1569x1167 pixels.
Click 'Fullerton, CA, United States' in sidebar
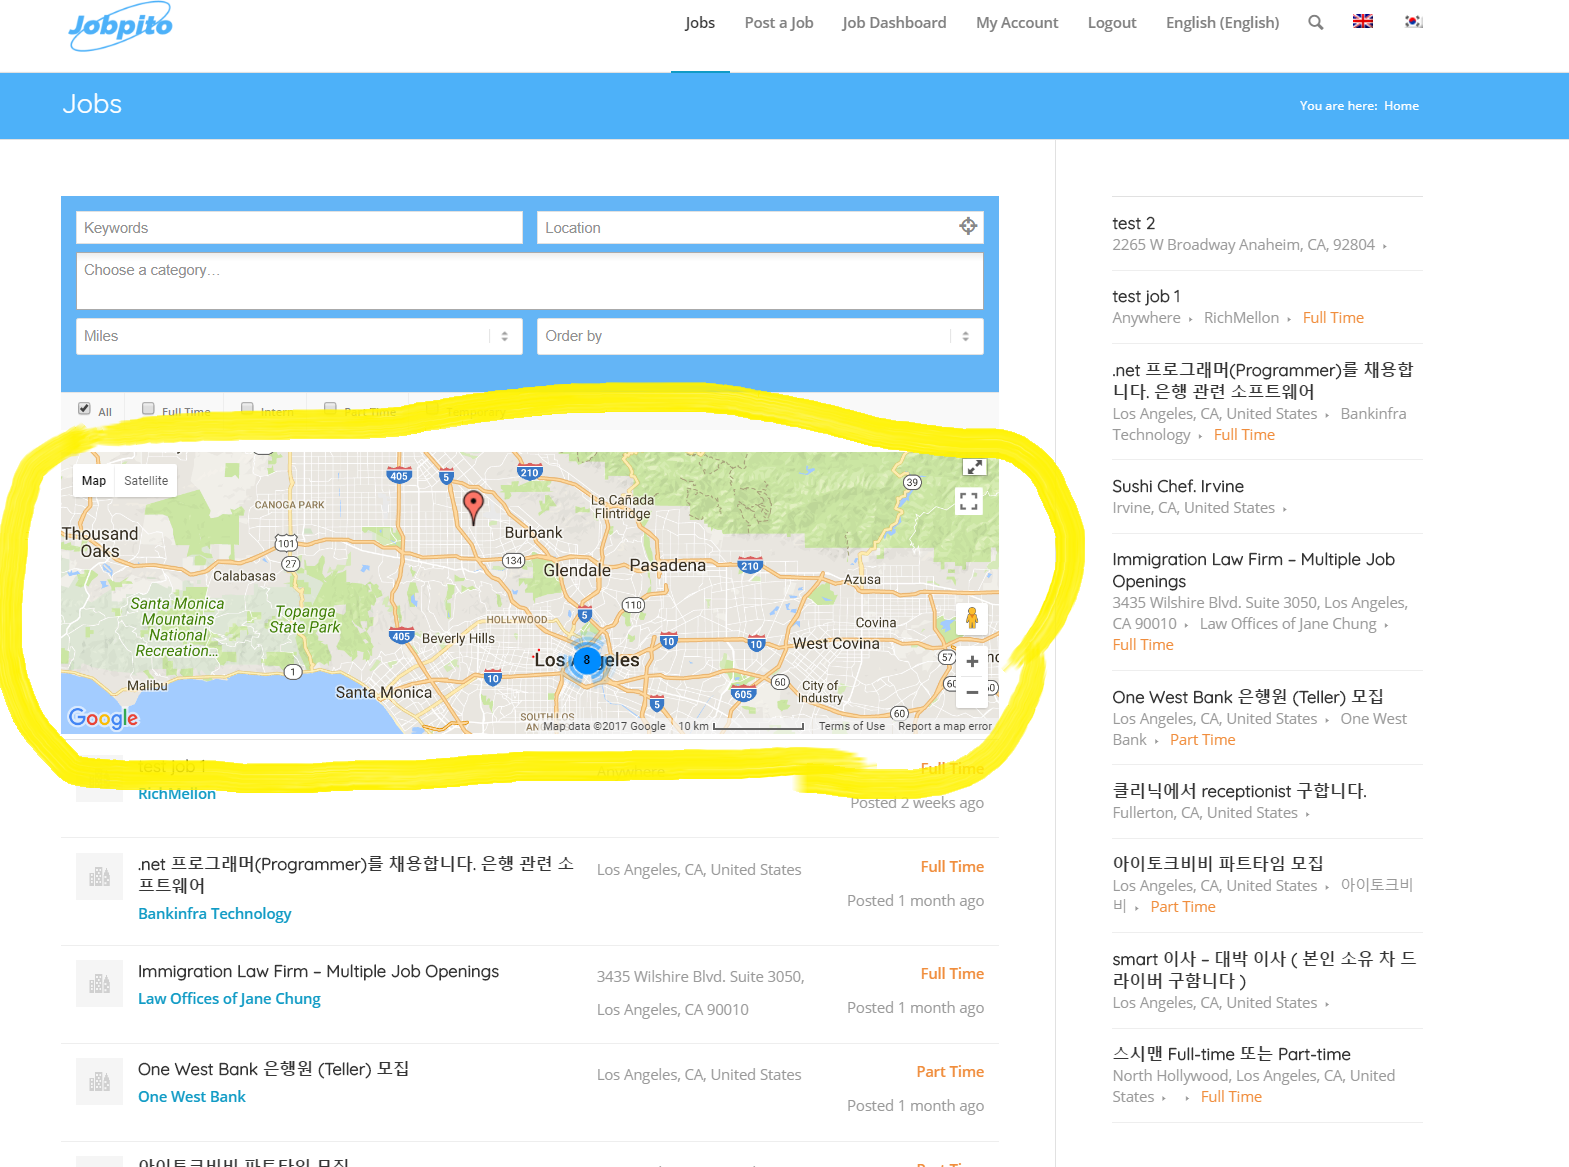tap(1205, 813)
